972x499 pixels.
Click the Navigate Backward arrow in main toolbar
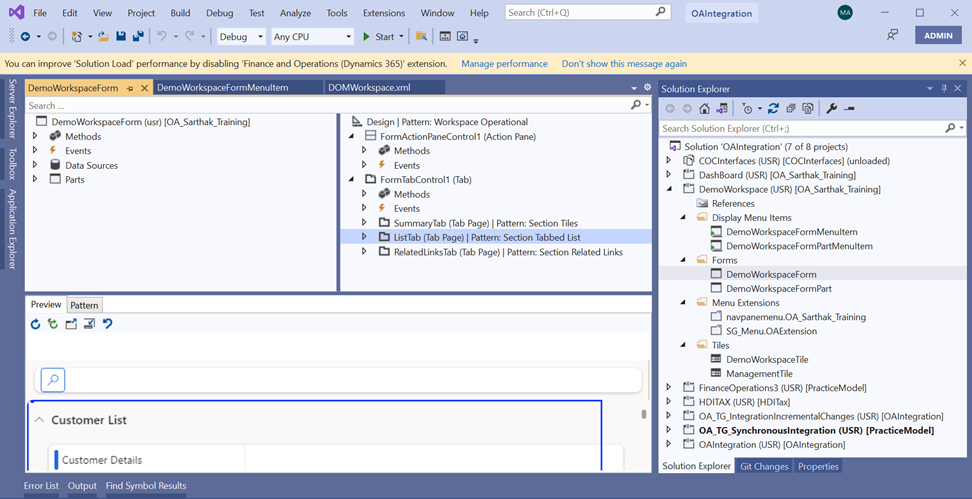click(x=25, y=37)
